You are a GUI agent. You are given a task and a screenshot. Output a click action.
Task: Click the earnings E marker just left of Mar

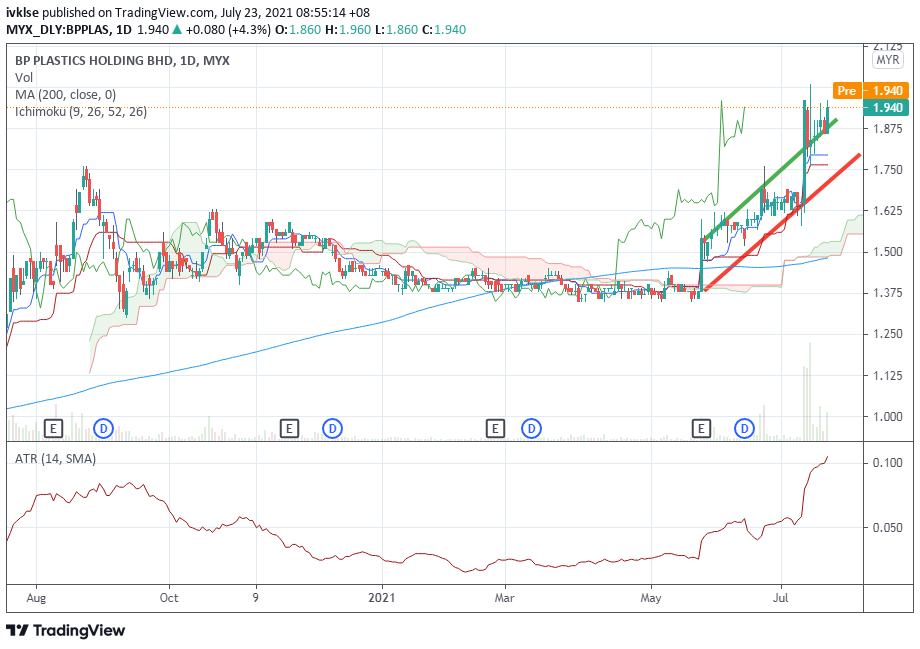[x=495, y=429]
